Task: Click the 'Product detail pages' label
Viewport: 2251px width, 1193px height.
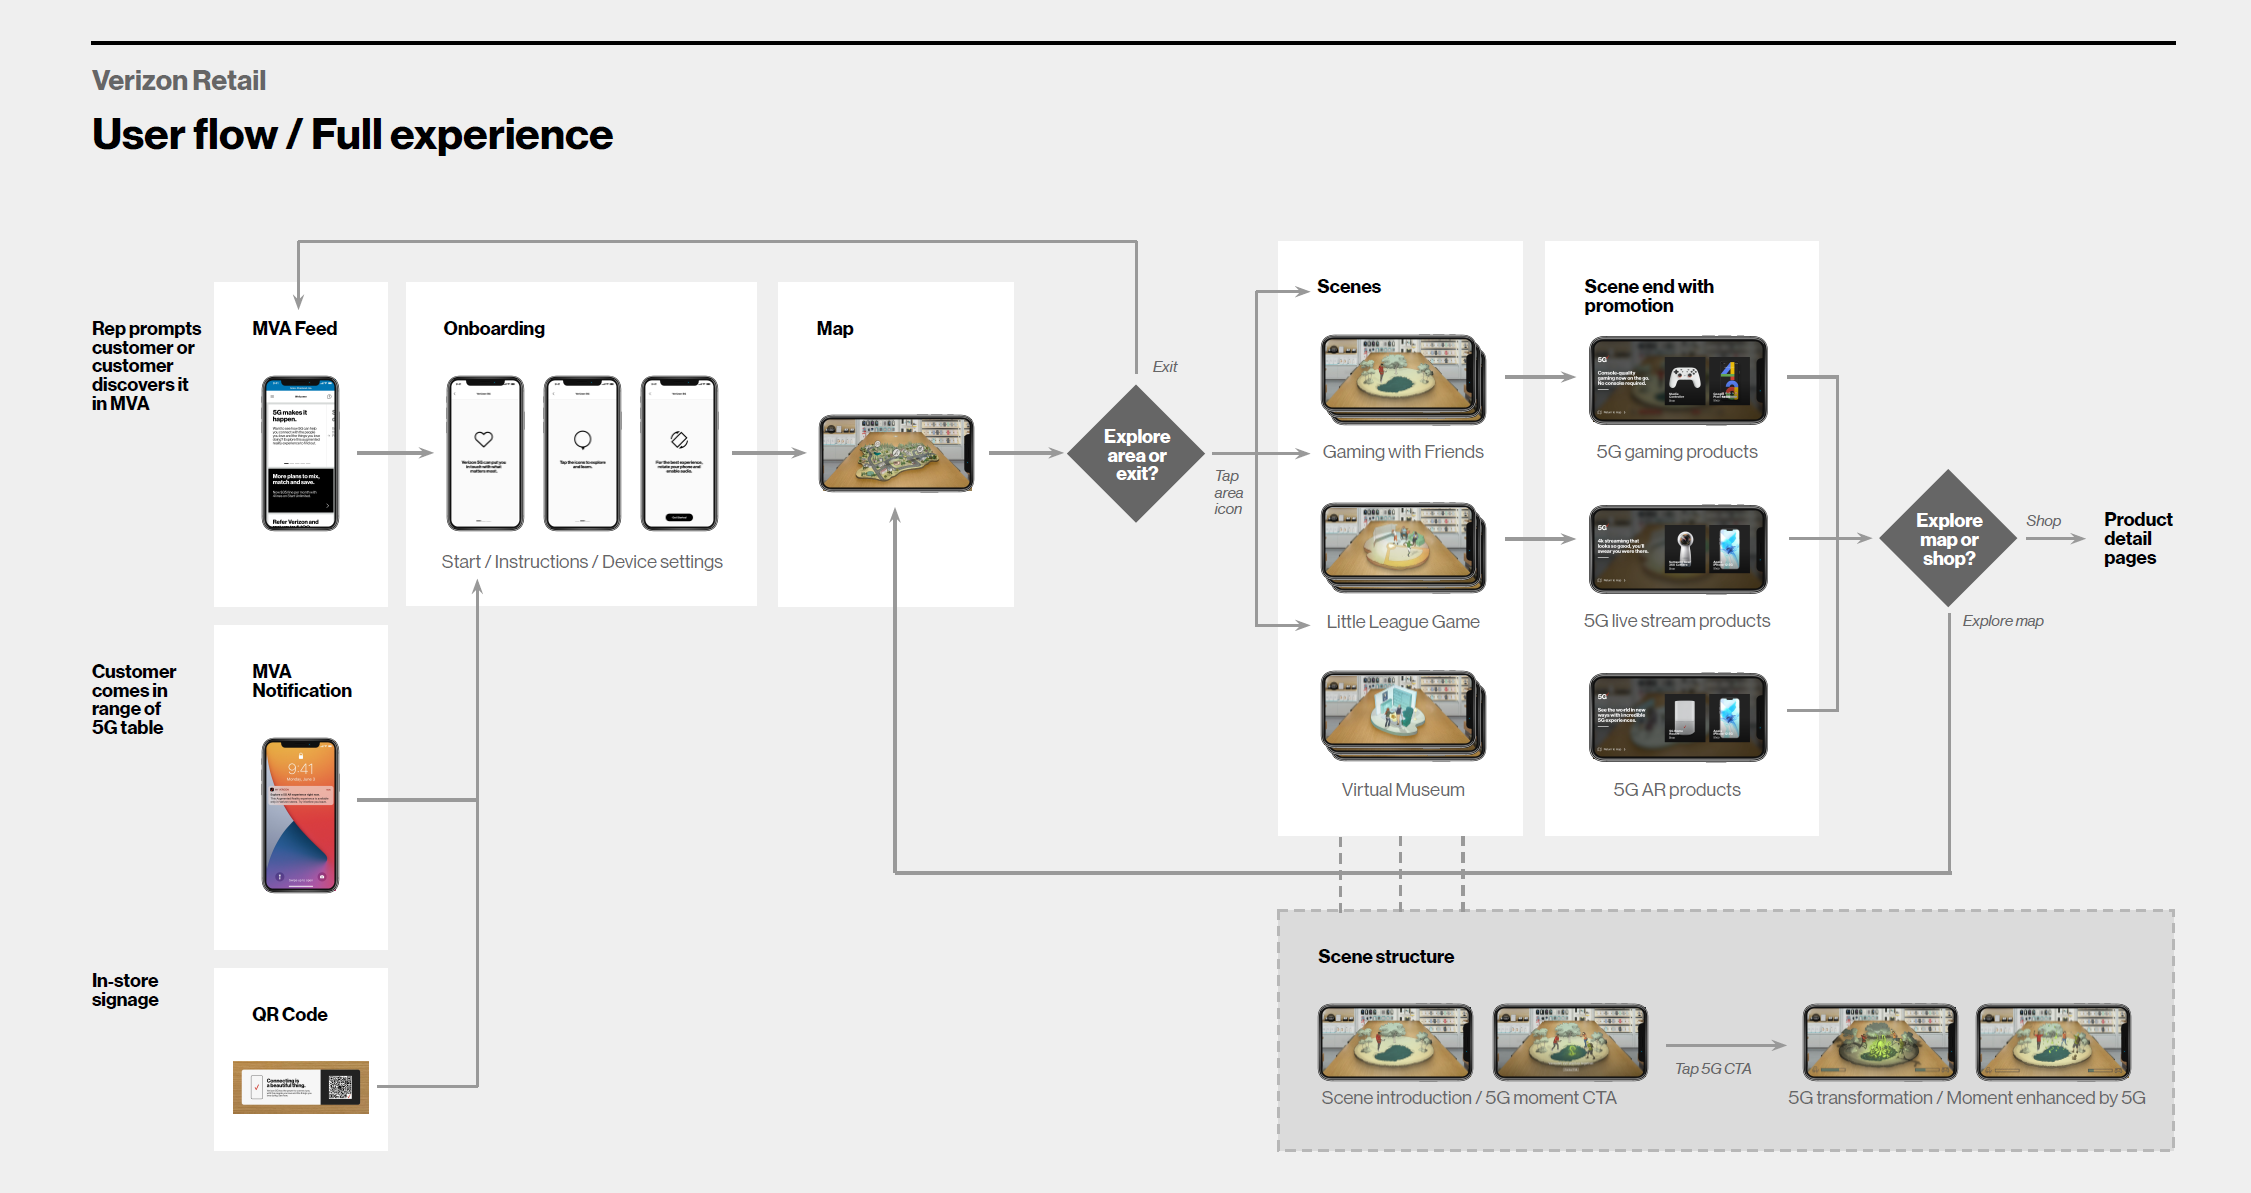Action: 2137,539
